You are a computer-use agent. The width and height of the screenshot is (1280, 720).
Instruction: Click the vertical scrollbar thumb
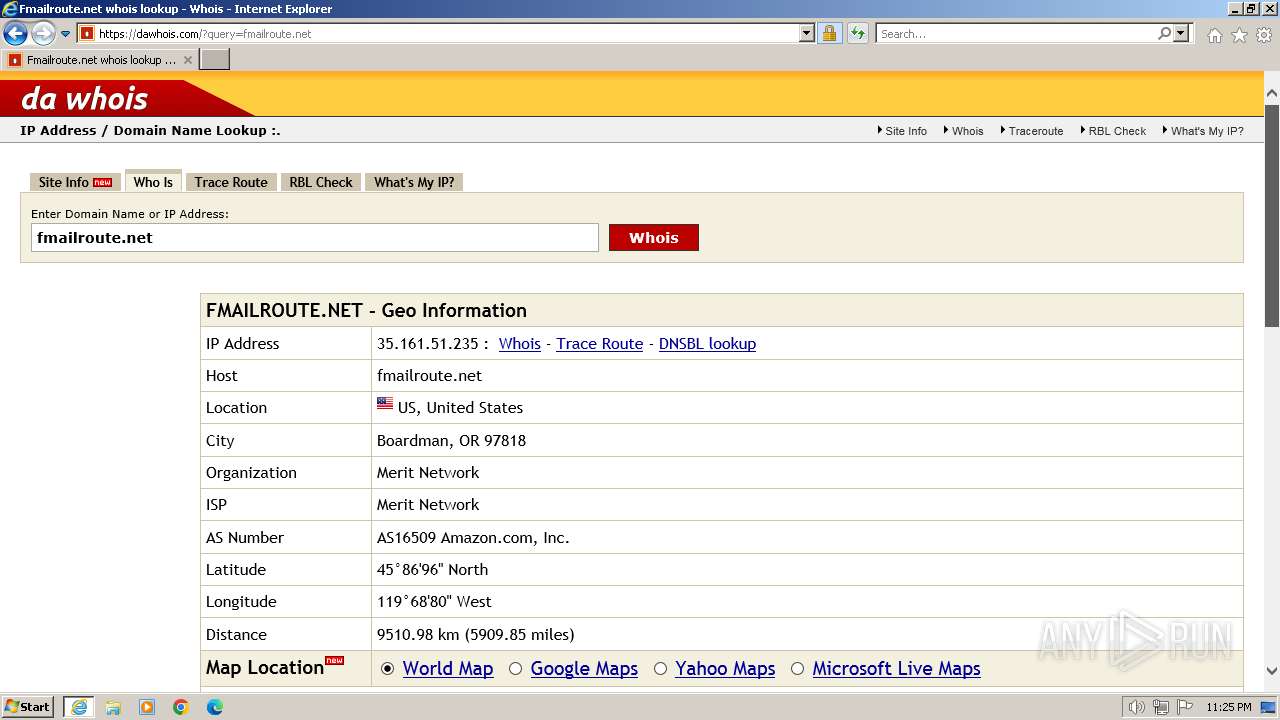[1271, 215]
